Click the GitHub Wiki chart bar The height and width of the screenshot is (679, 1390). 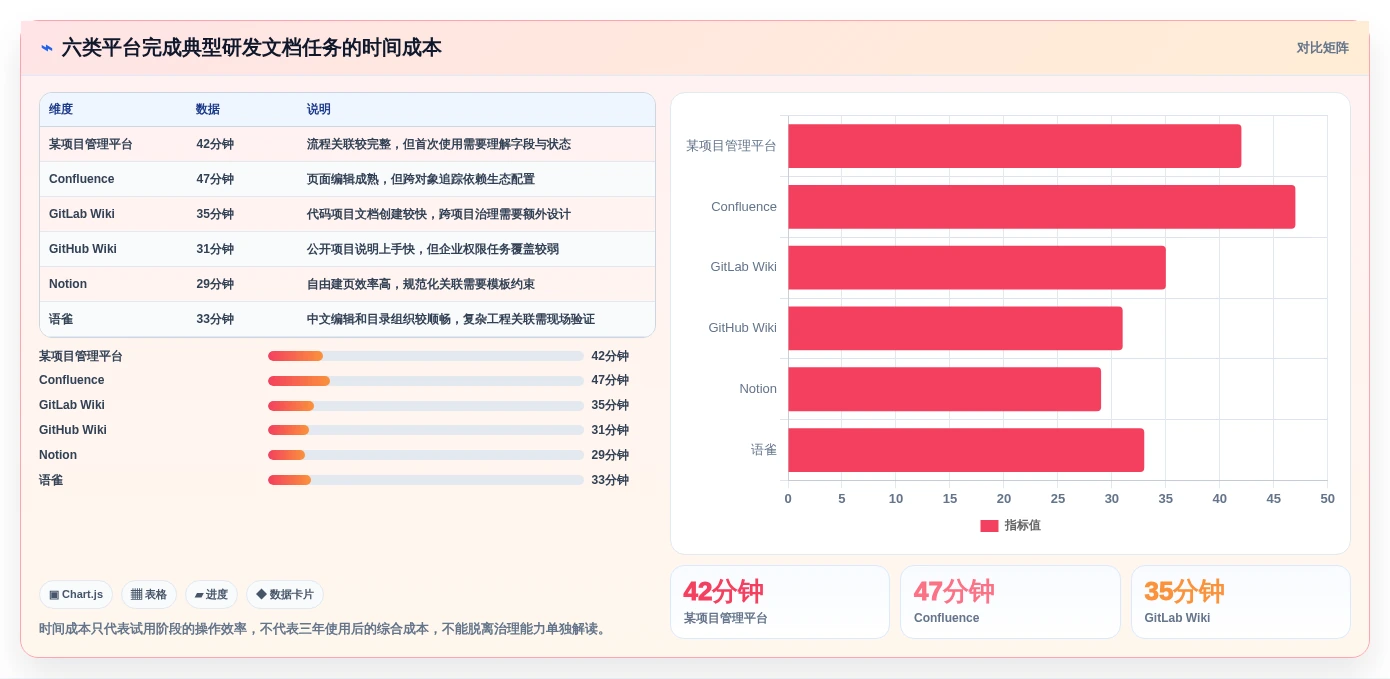point(955,328)
